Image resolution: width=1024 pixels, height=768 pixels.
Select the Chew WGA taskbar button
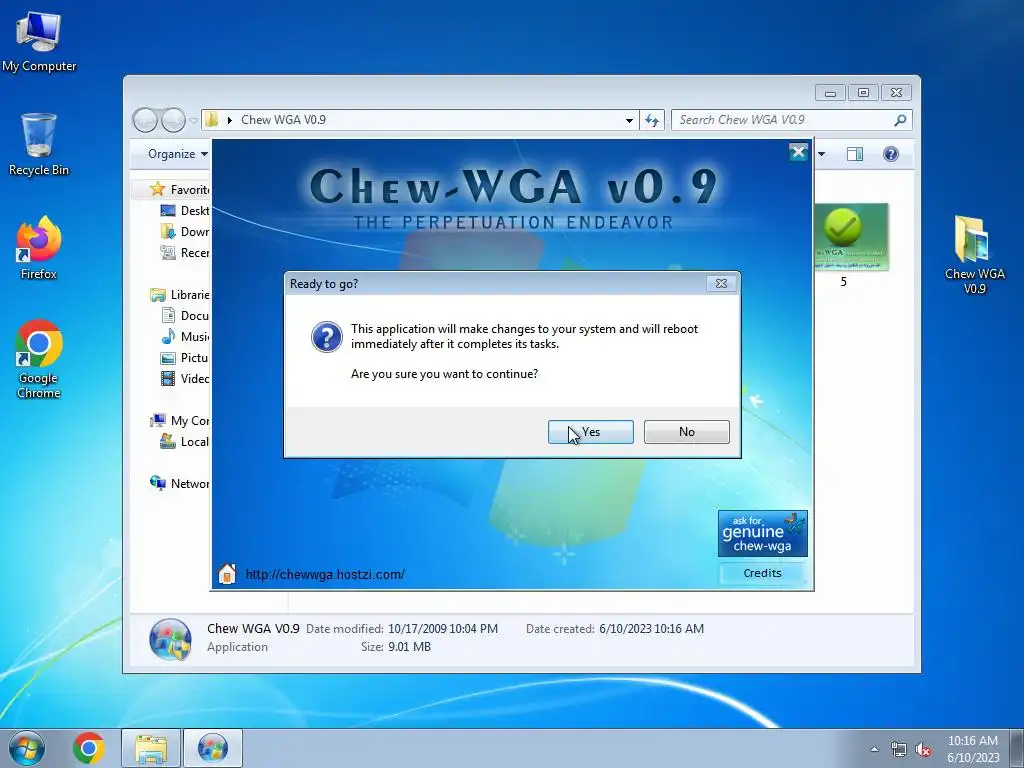[x=212, y=748]
